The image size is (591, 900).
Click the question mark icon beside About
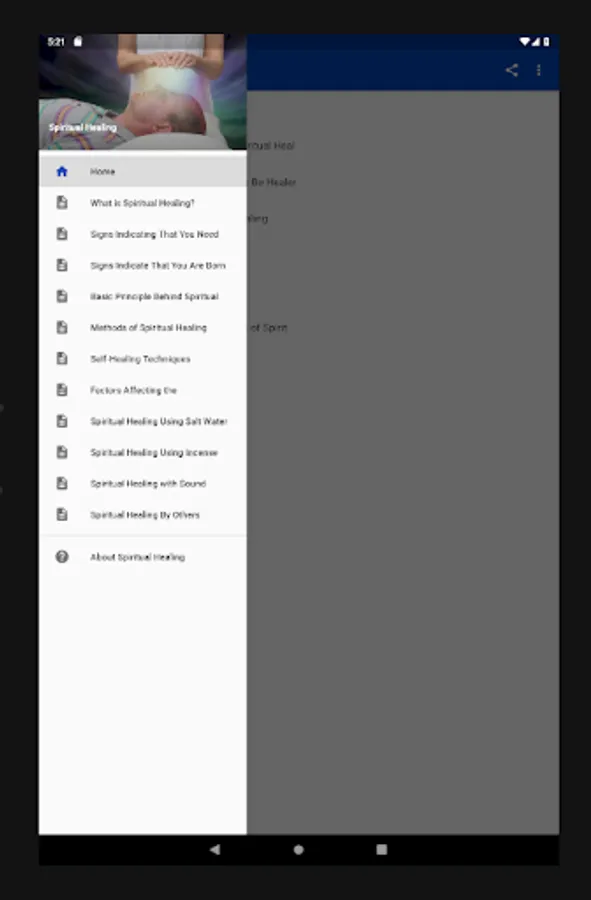point(62,557)
